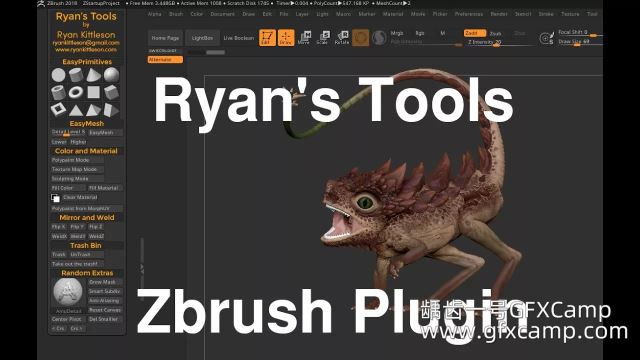Toggle Live Boolean mode
The height and width of the screenshot is (360, 640).
[x=239, y=38]
